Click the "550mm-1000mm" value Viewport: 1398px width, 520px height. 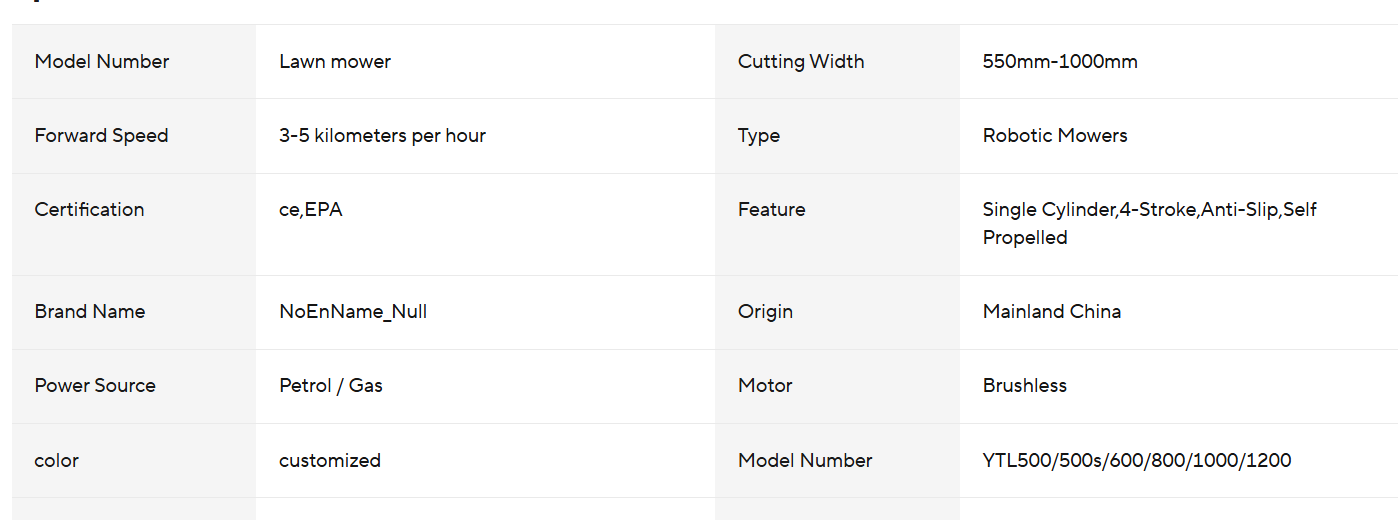[x=1060, y=62]
